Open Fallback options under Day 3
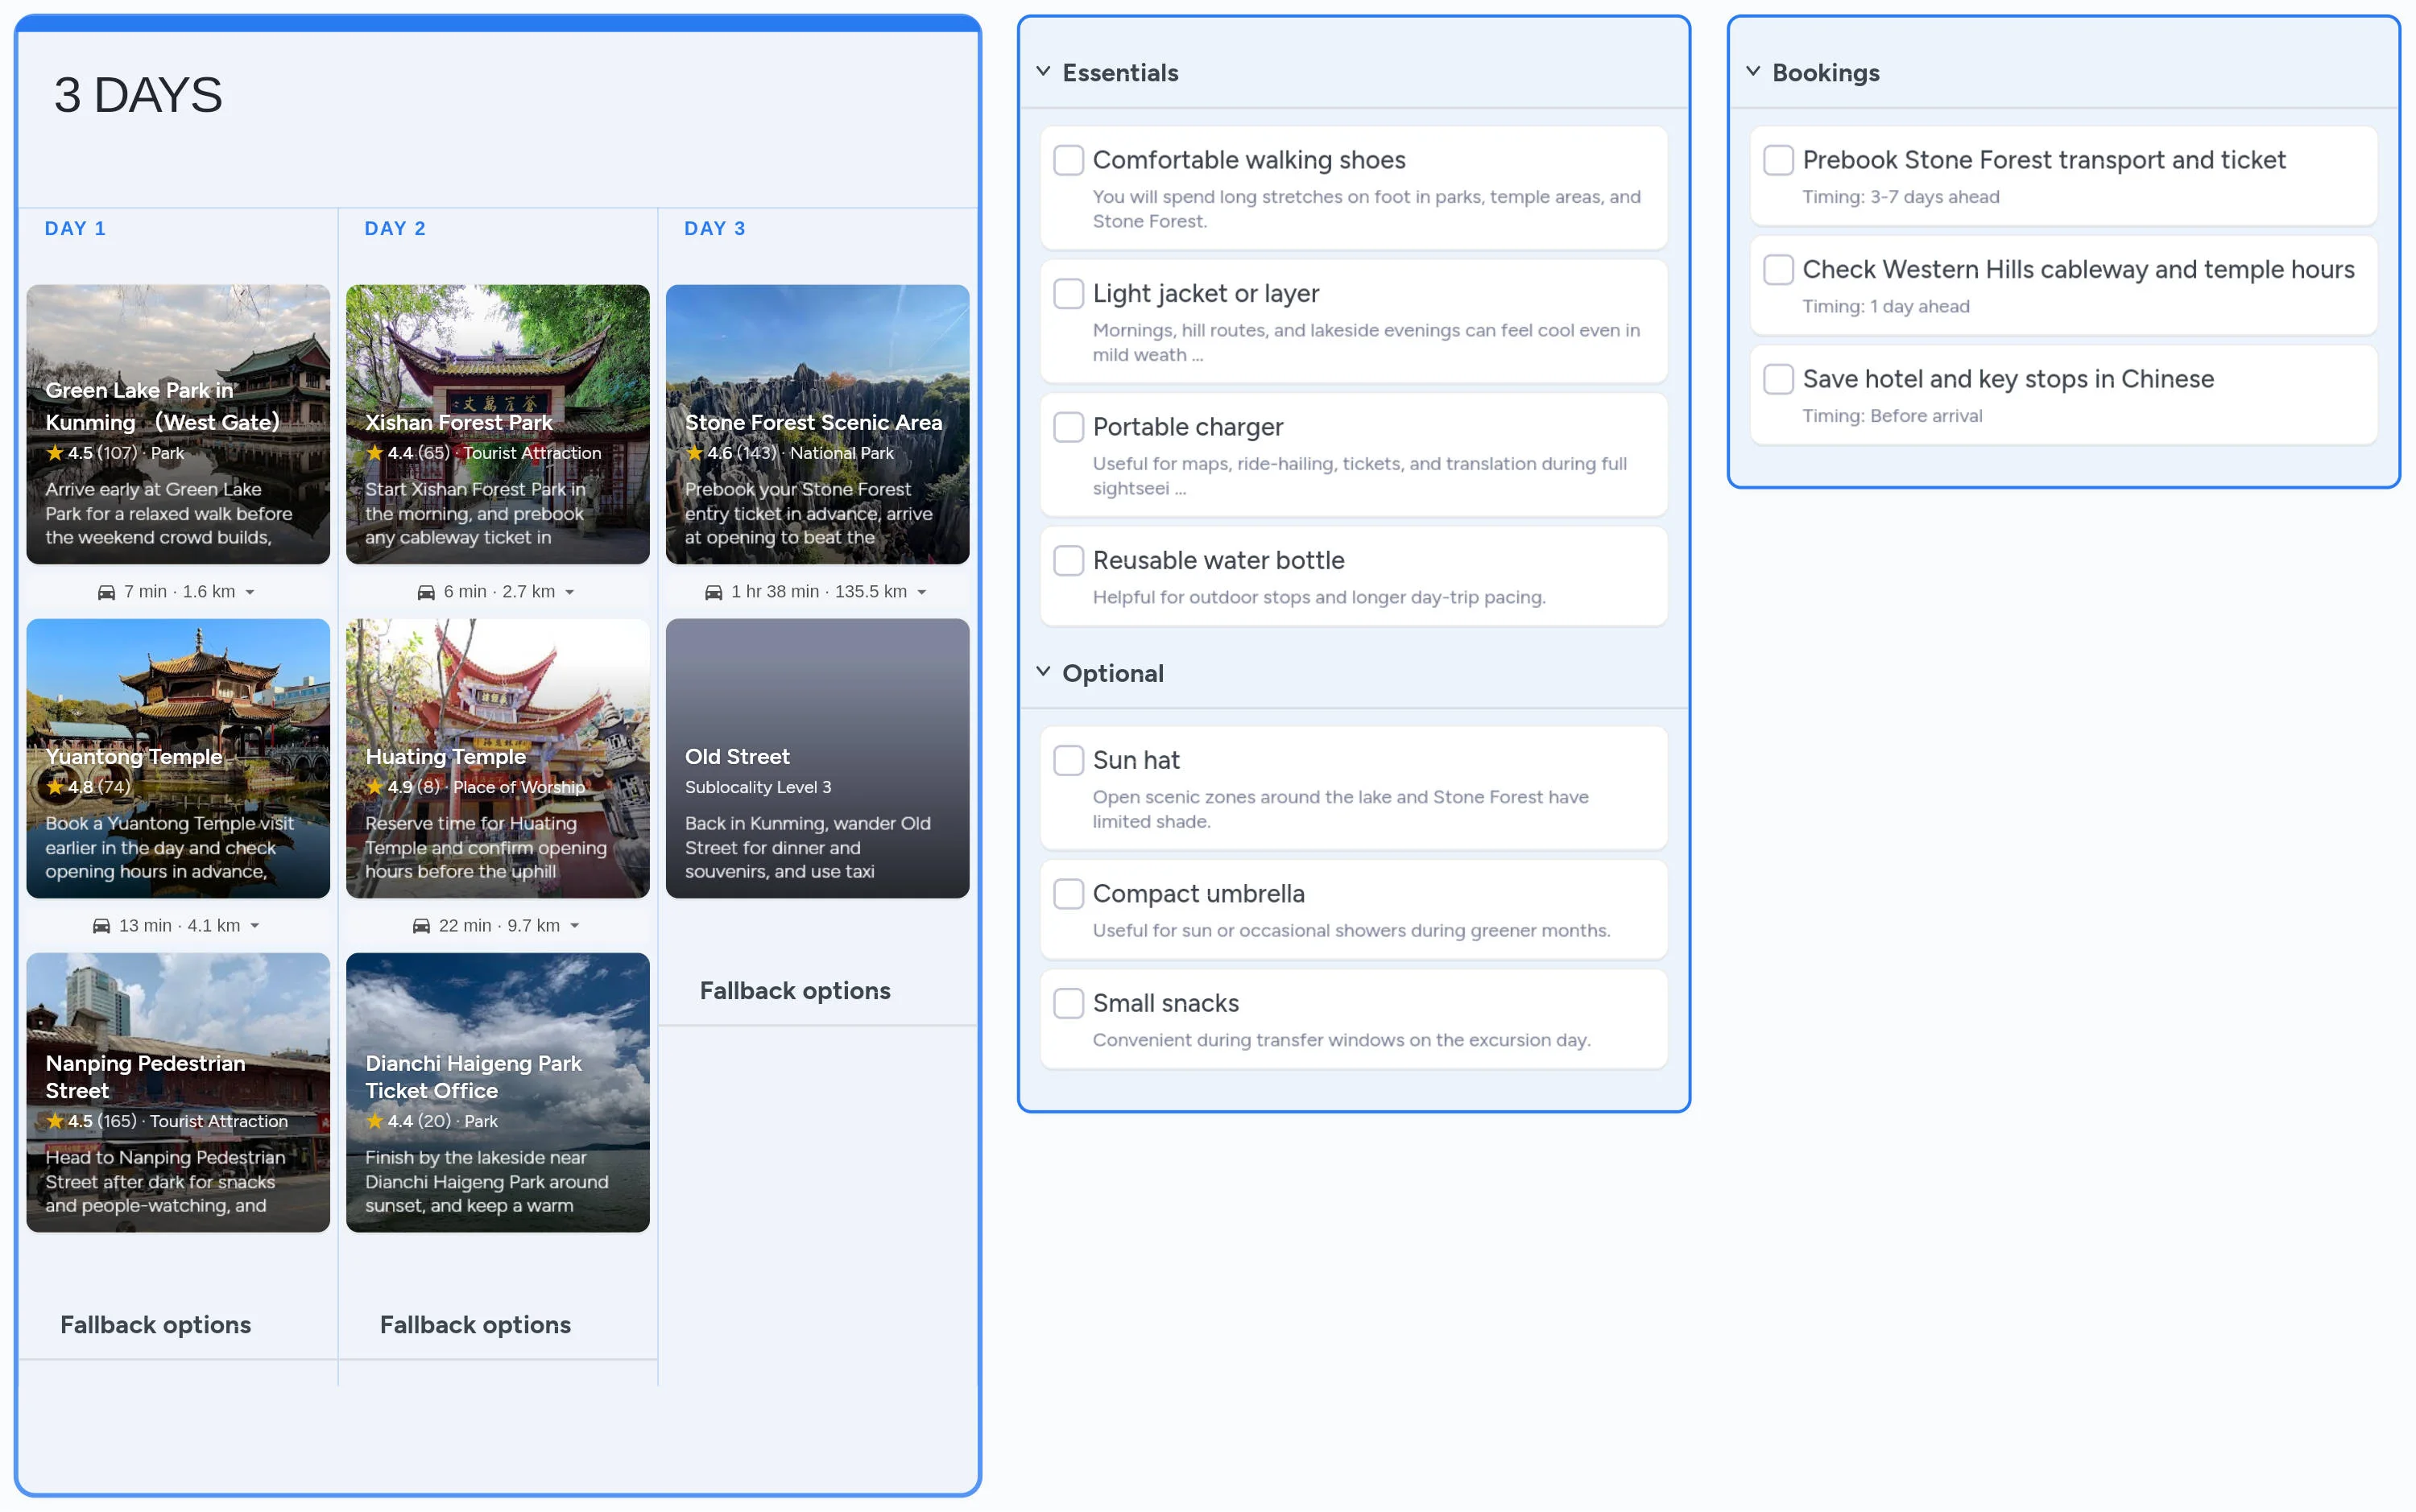 pos(795,990)
